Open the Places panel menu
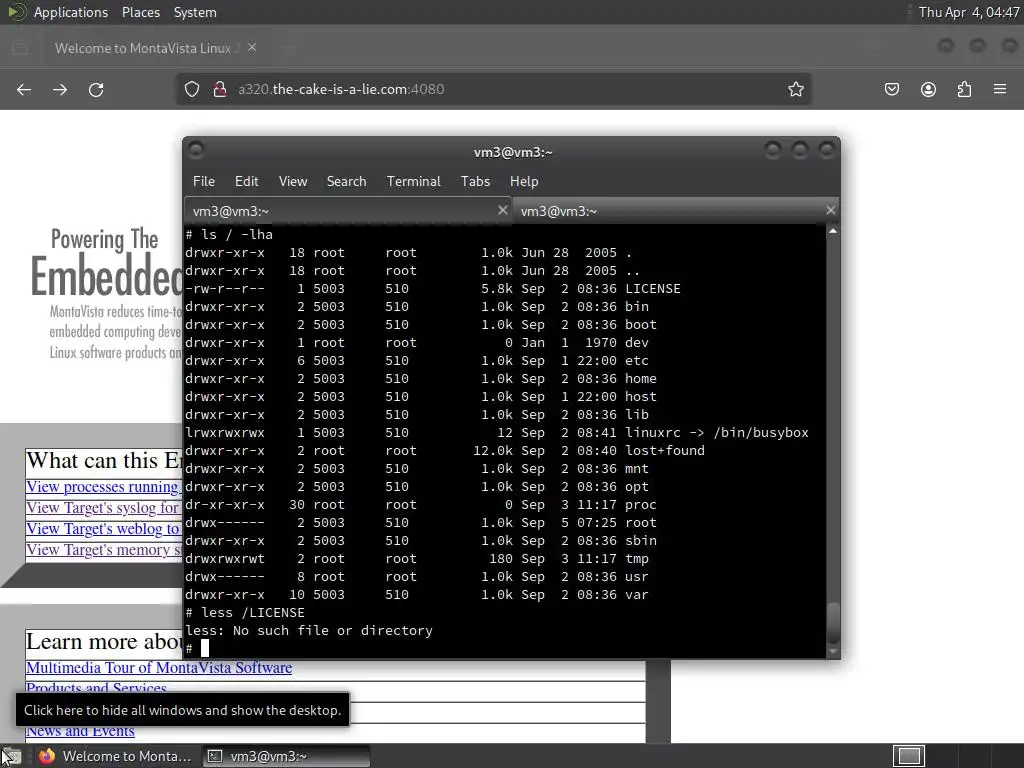 141,12
